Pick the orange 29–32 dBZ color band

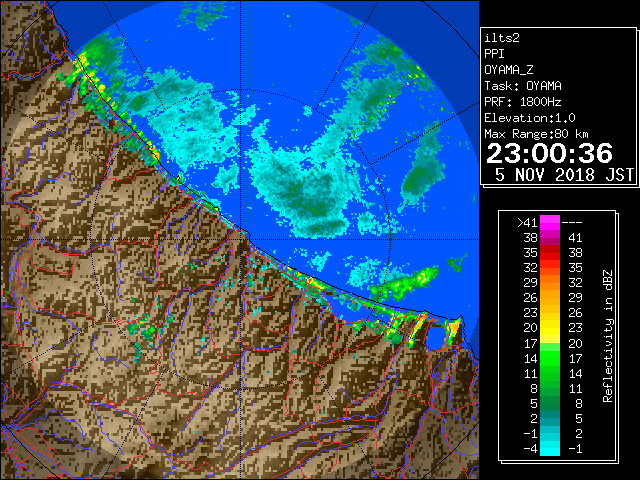[550, 283]
